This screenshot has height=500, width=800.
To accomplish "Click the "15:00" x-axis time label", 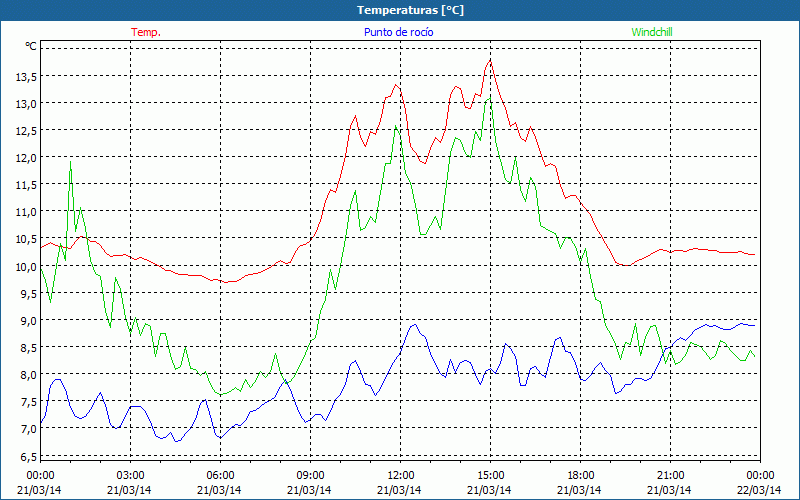I will point(490,476).
